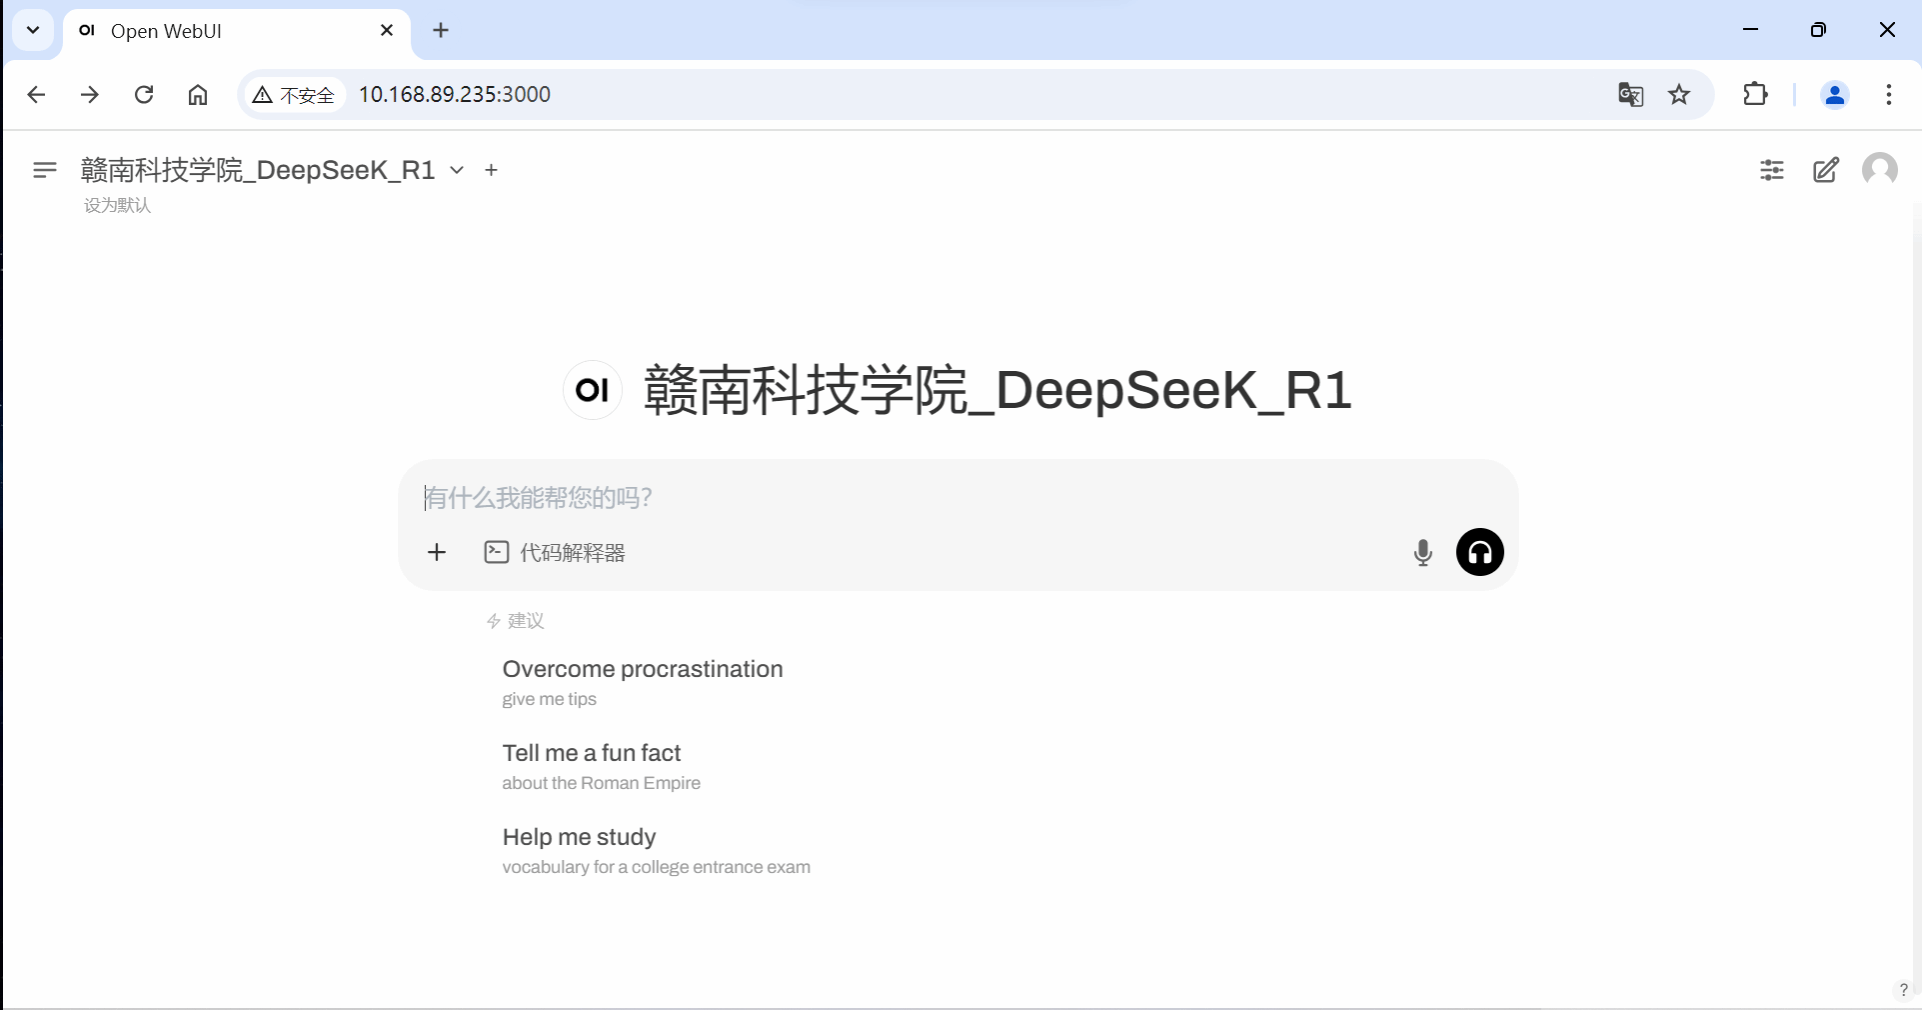The image size is (1922, 1010).
Task: Start voice call with headphone button
Action: (x=1480, y=552)
